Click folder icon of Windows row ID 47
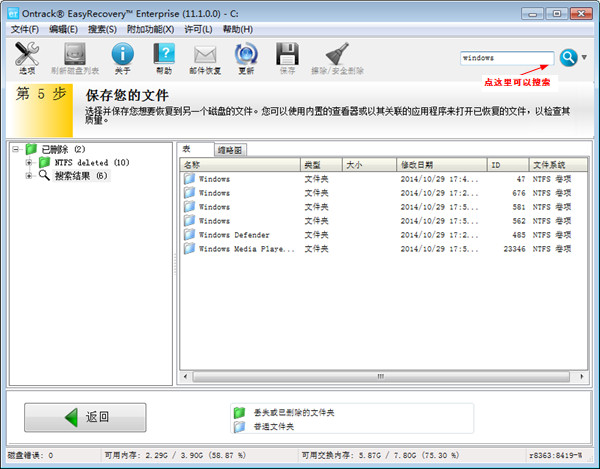 point(189,179)
